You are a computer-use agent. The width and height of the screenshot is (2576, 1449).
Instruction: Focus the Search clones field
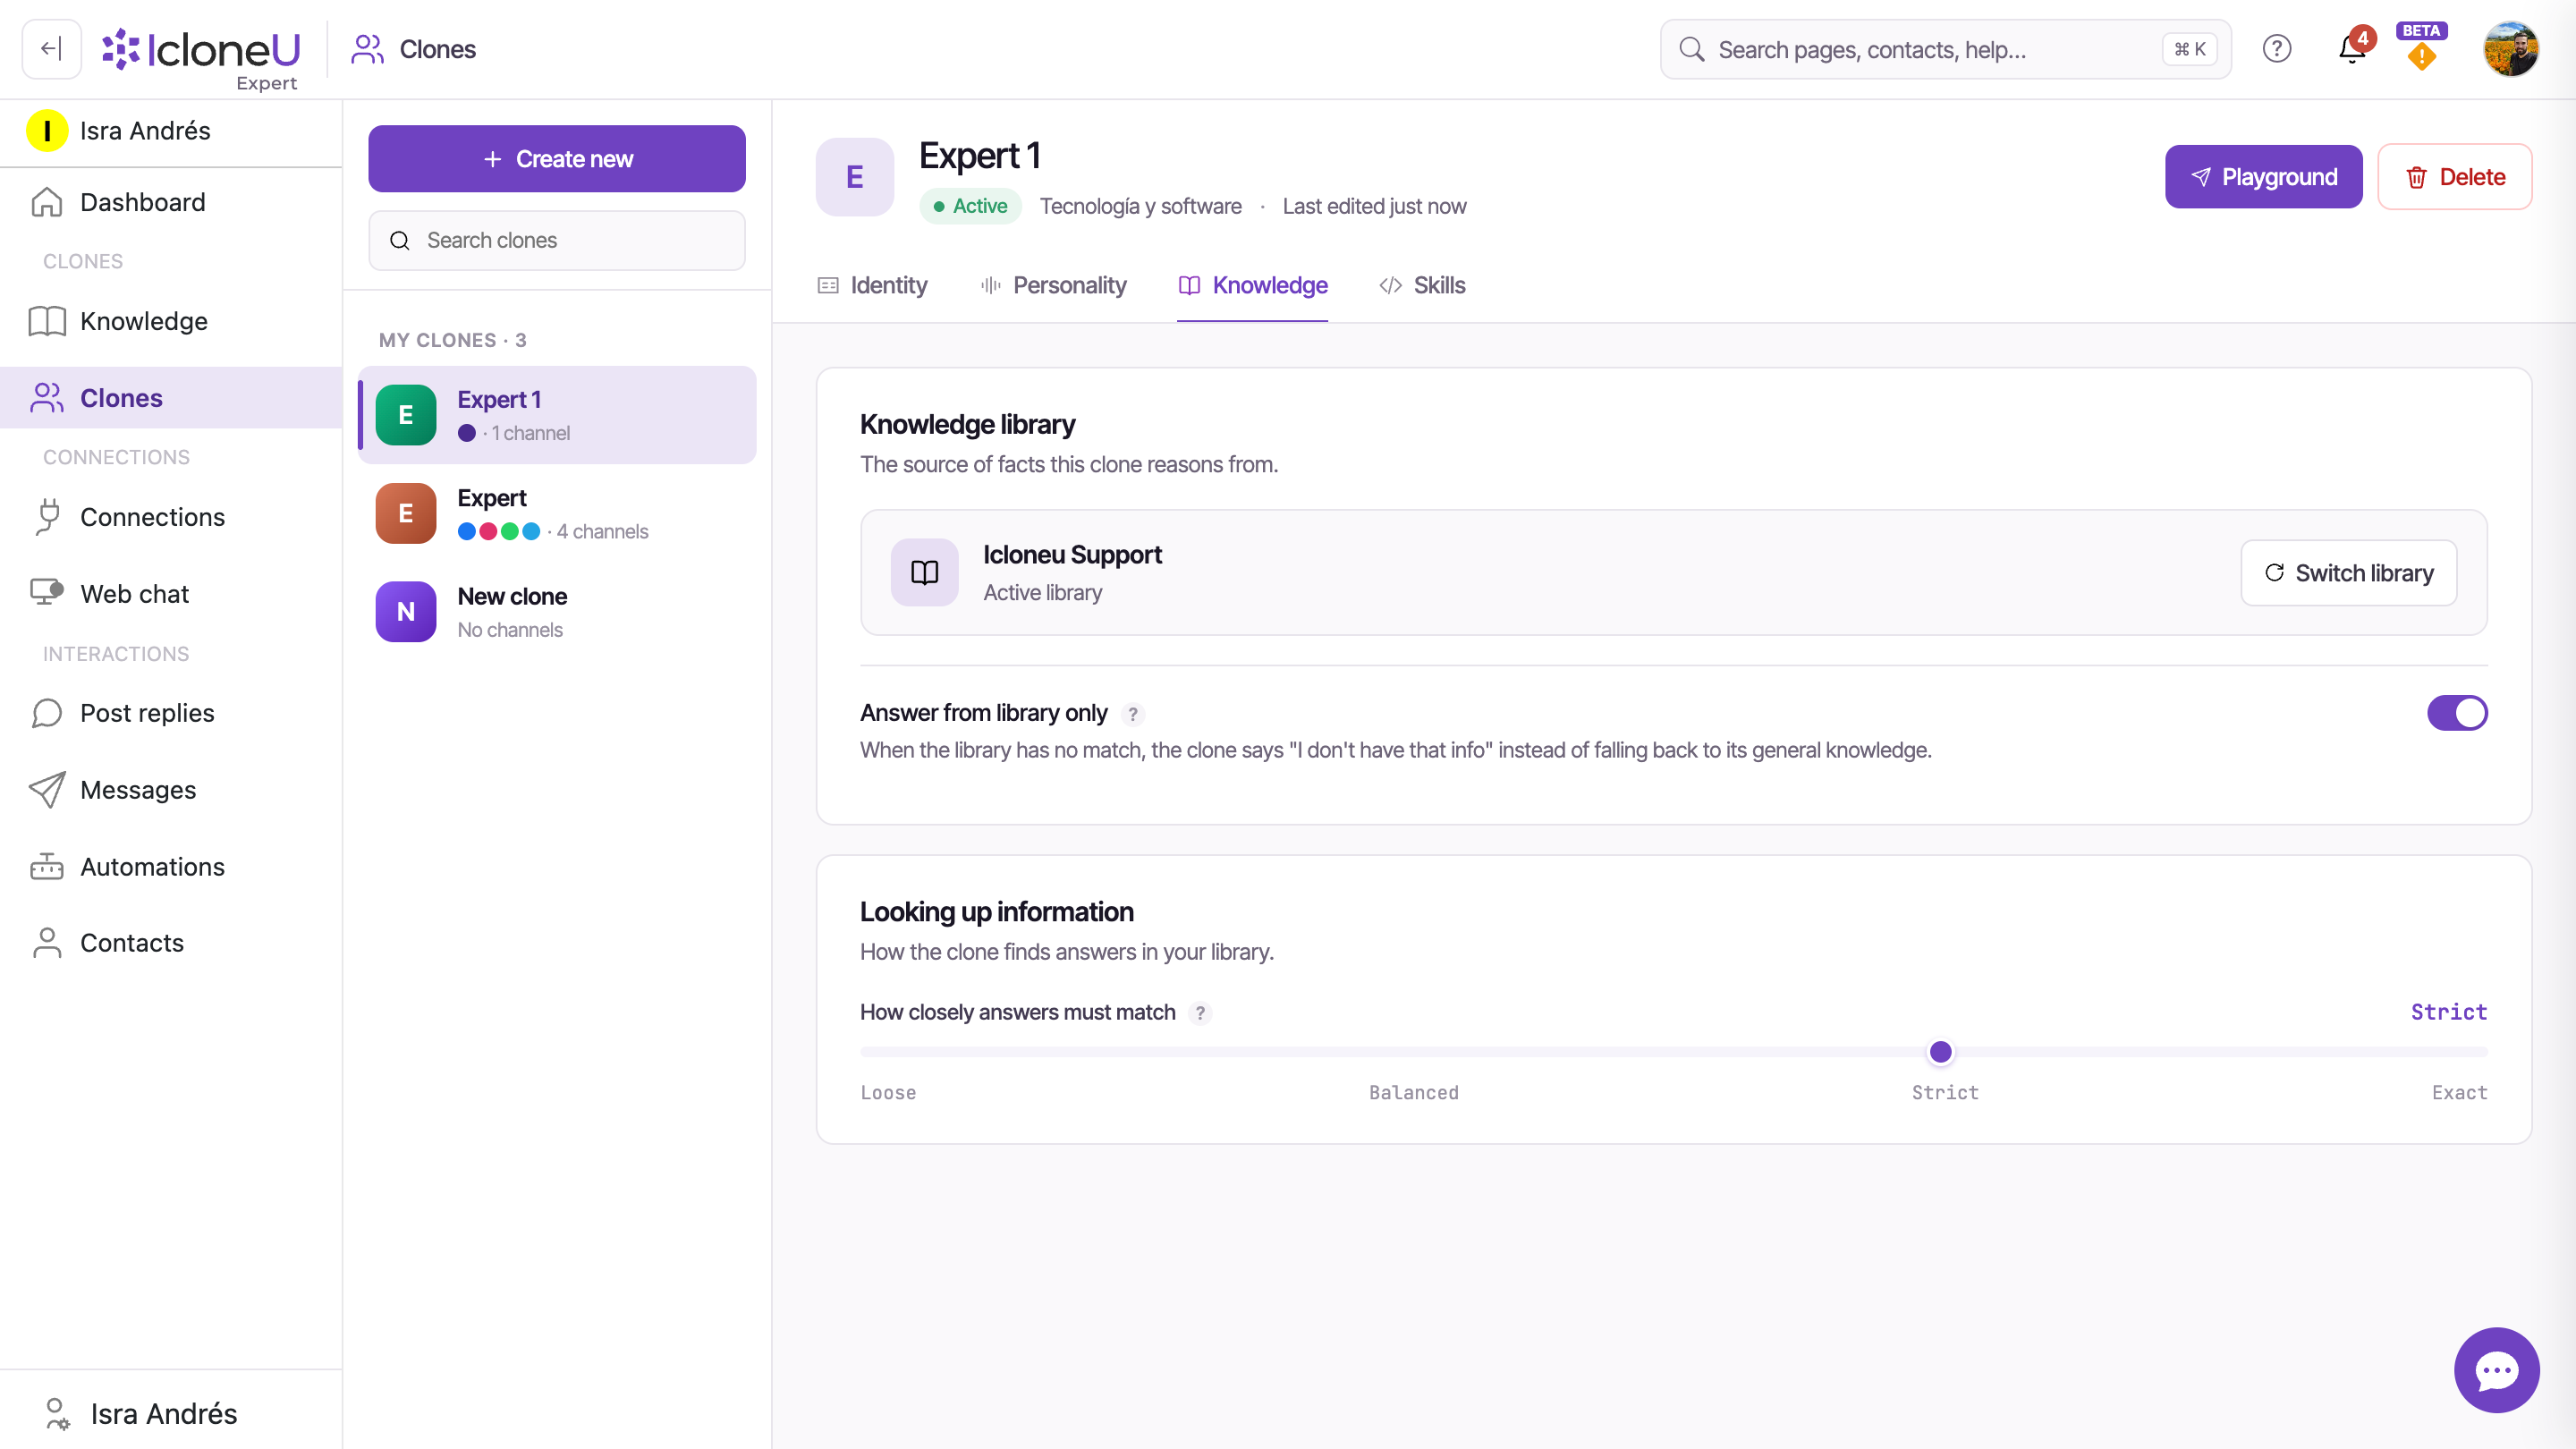click(557, 240)
